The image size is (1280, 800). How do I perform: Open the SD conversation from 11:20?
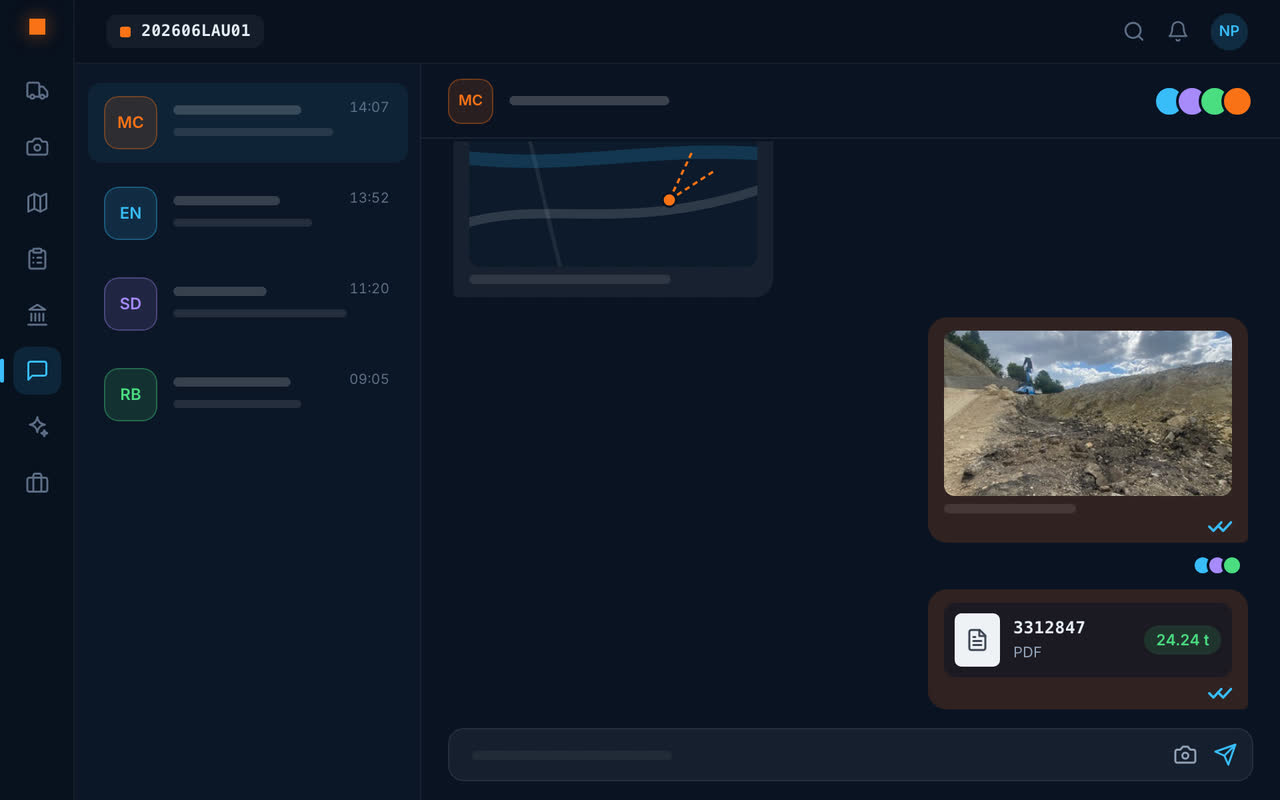[247, 304]
